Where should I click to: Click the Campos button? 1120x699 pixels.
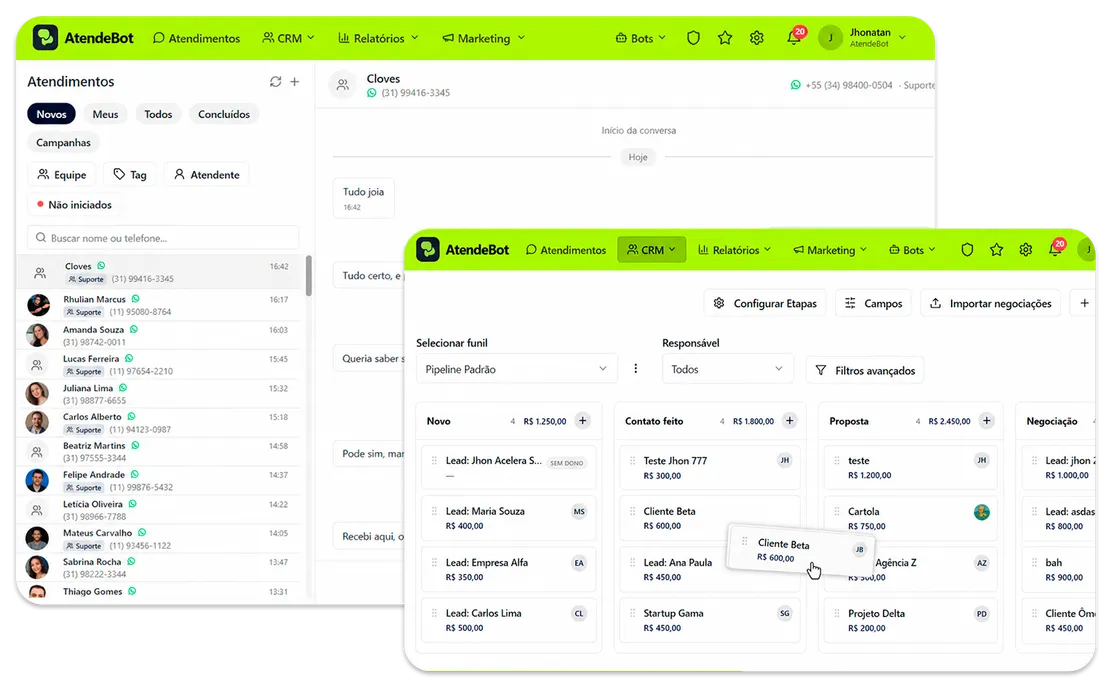coord(874,303)
